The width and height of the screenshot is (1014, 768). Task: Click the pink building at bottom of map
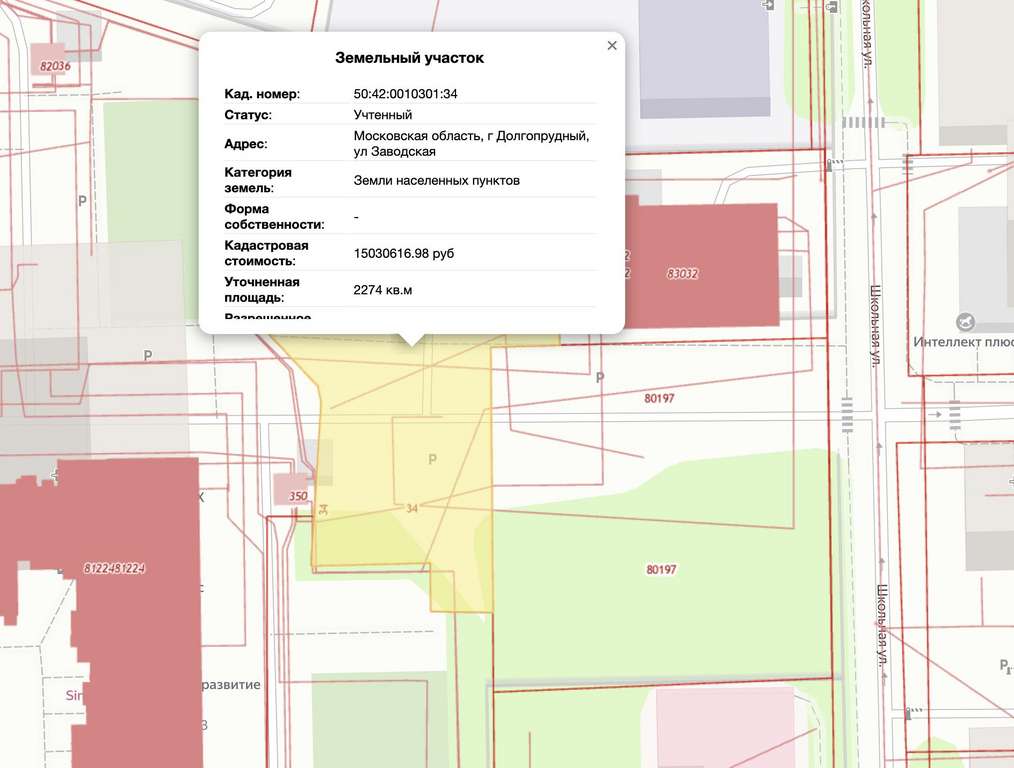point(724,727)
